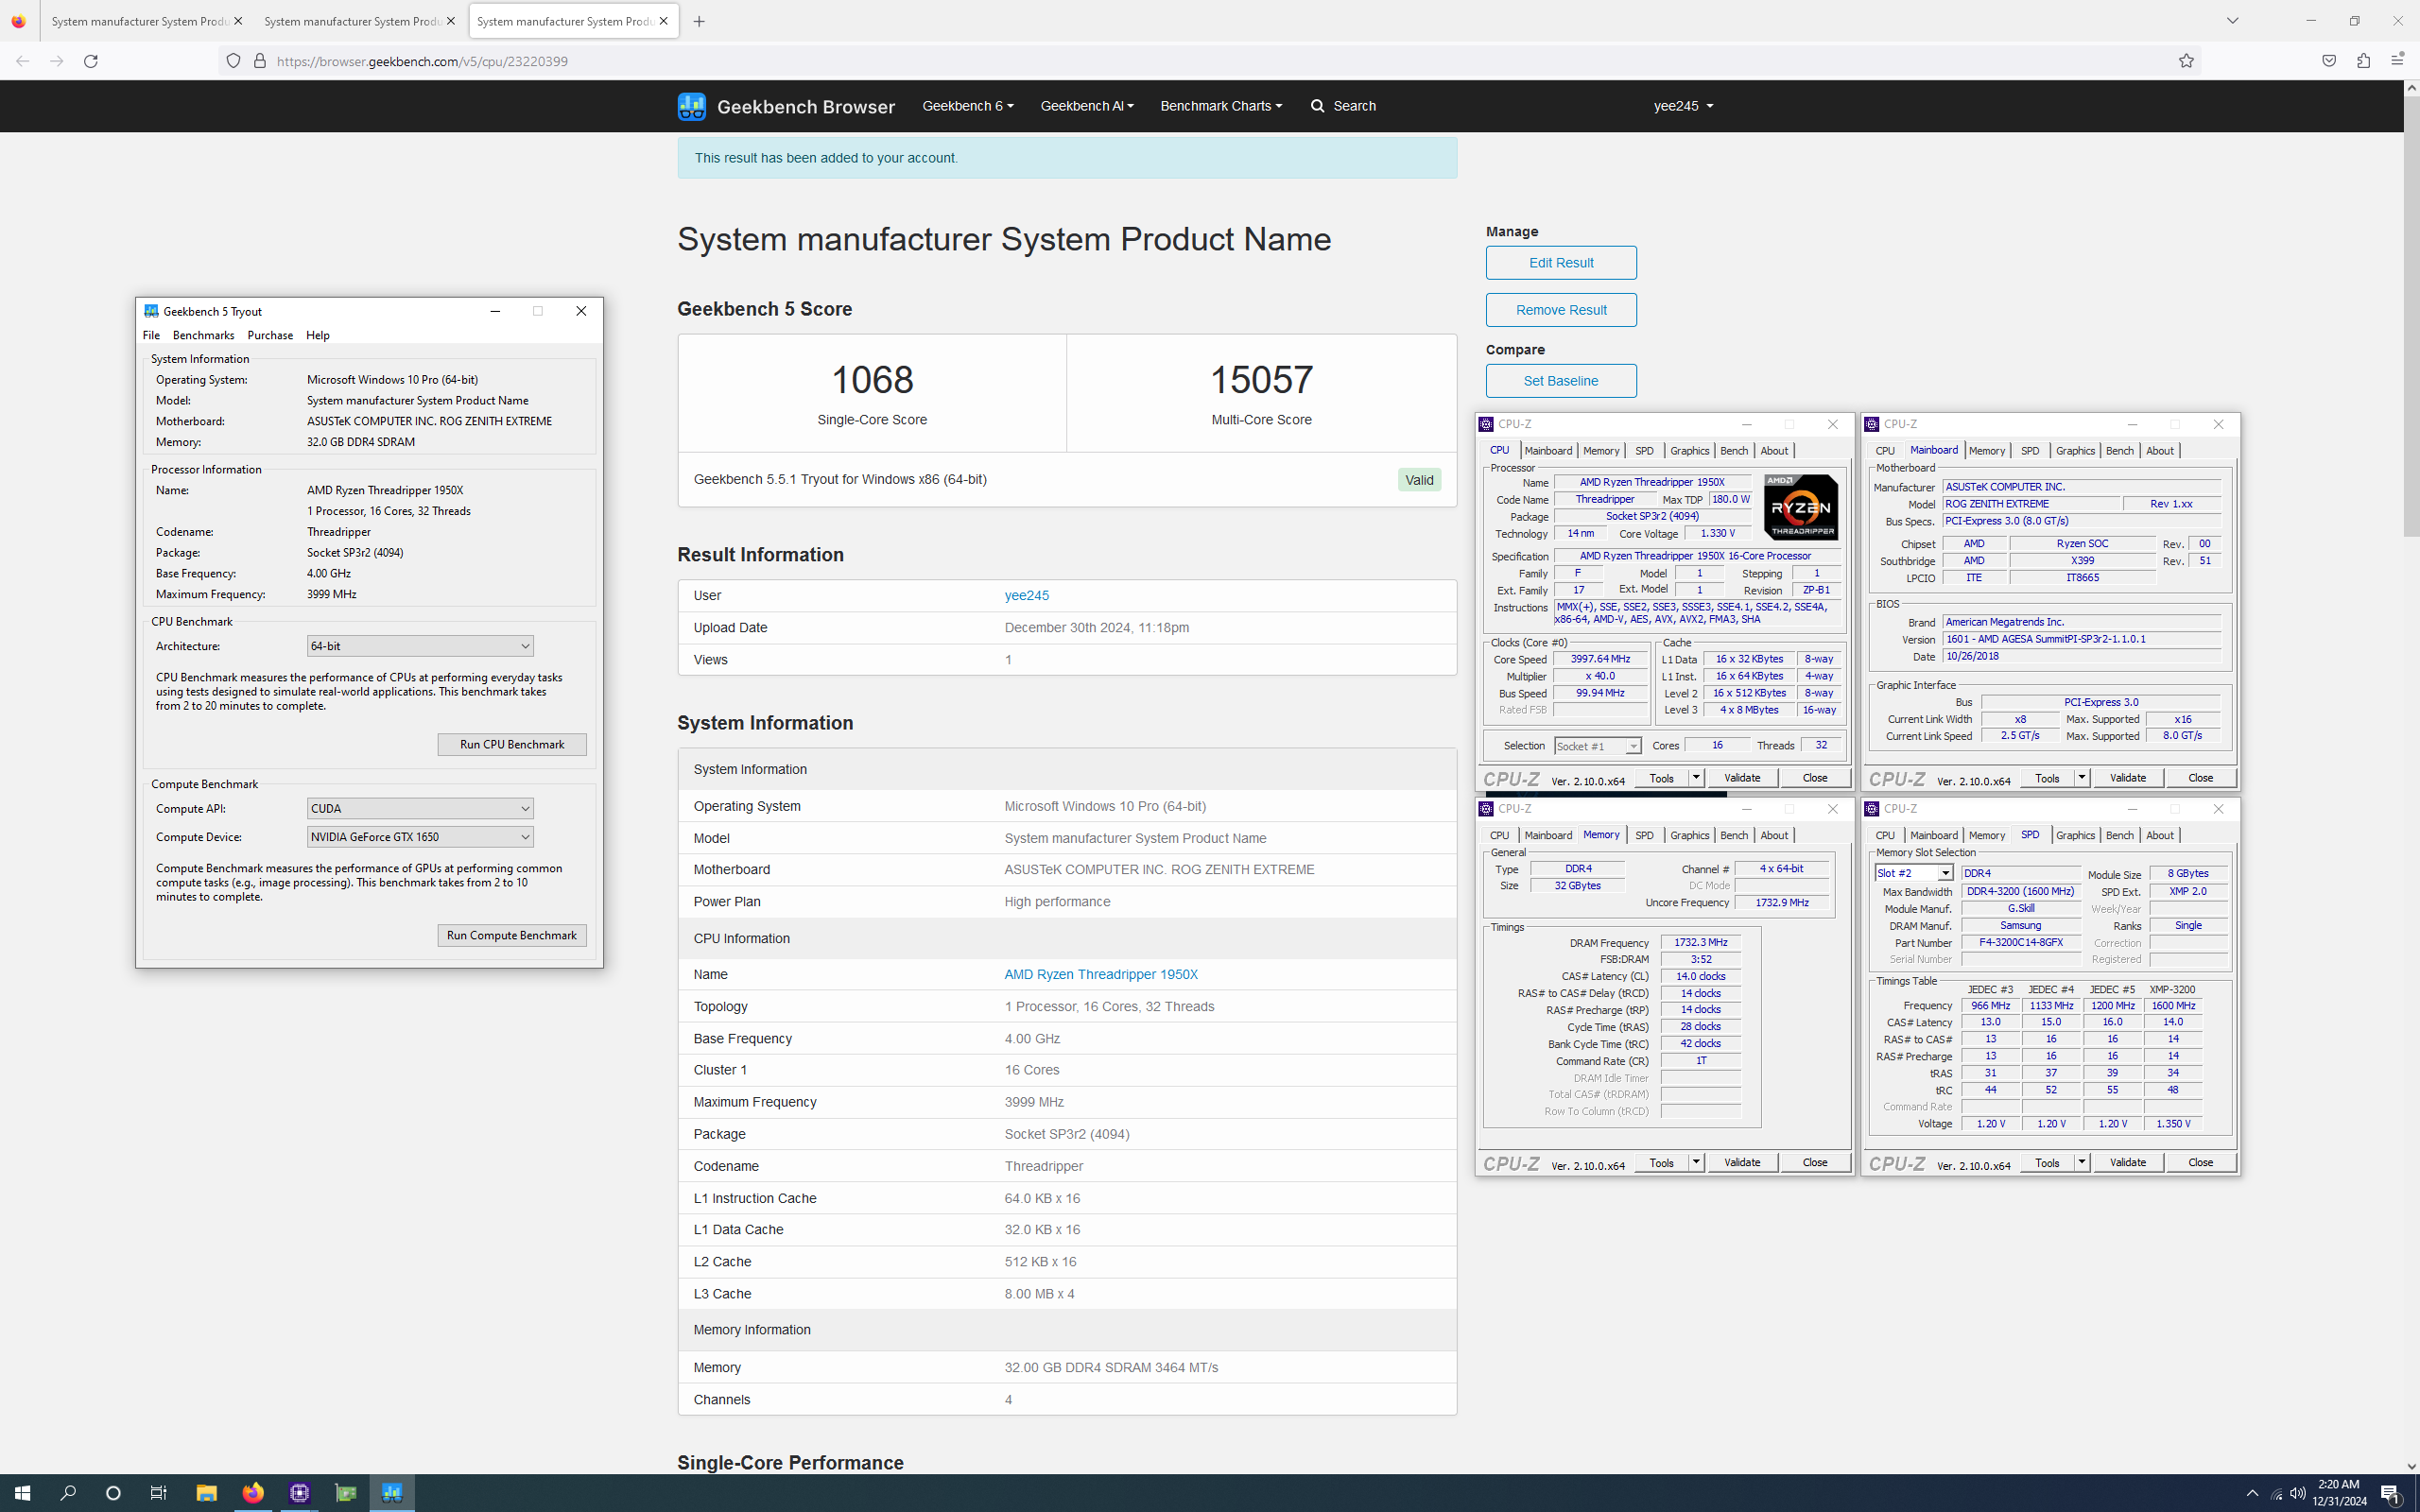Click the page vertical scrollbar down arrow
The image size is (2420, 1512).
pos(2411,1465)
